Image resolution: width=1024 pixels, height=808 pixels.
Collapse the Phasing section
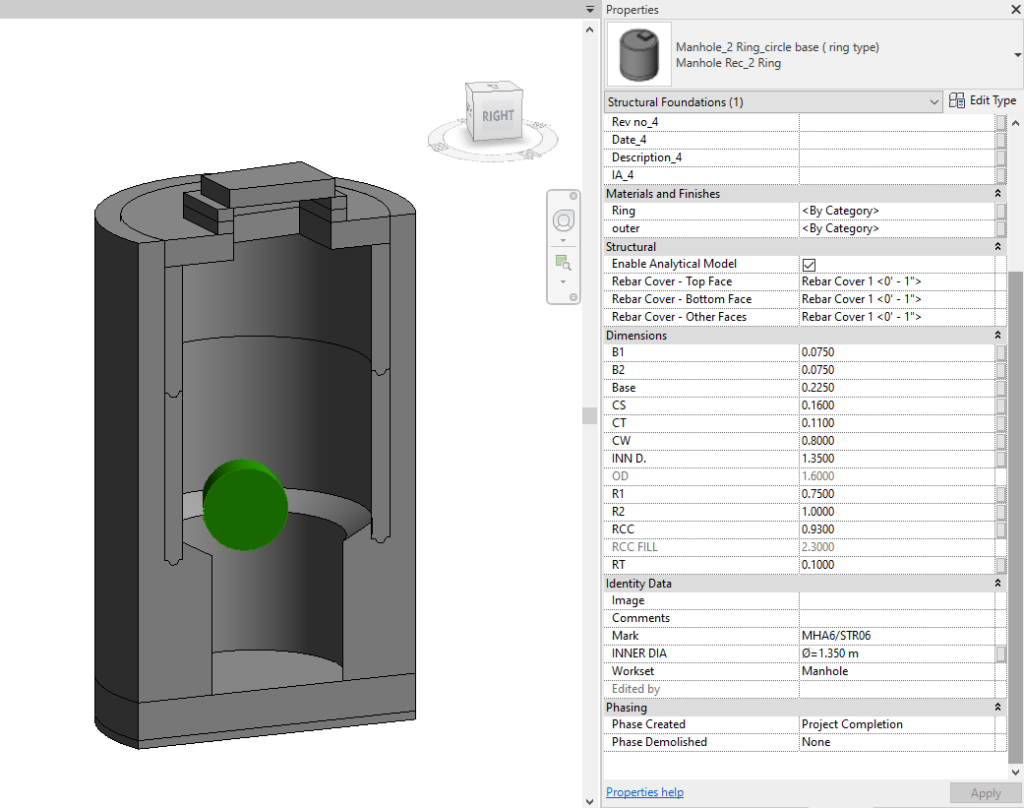click(x=997, y=707)
